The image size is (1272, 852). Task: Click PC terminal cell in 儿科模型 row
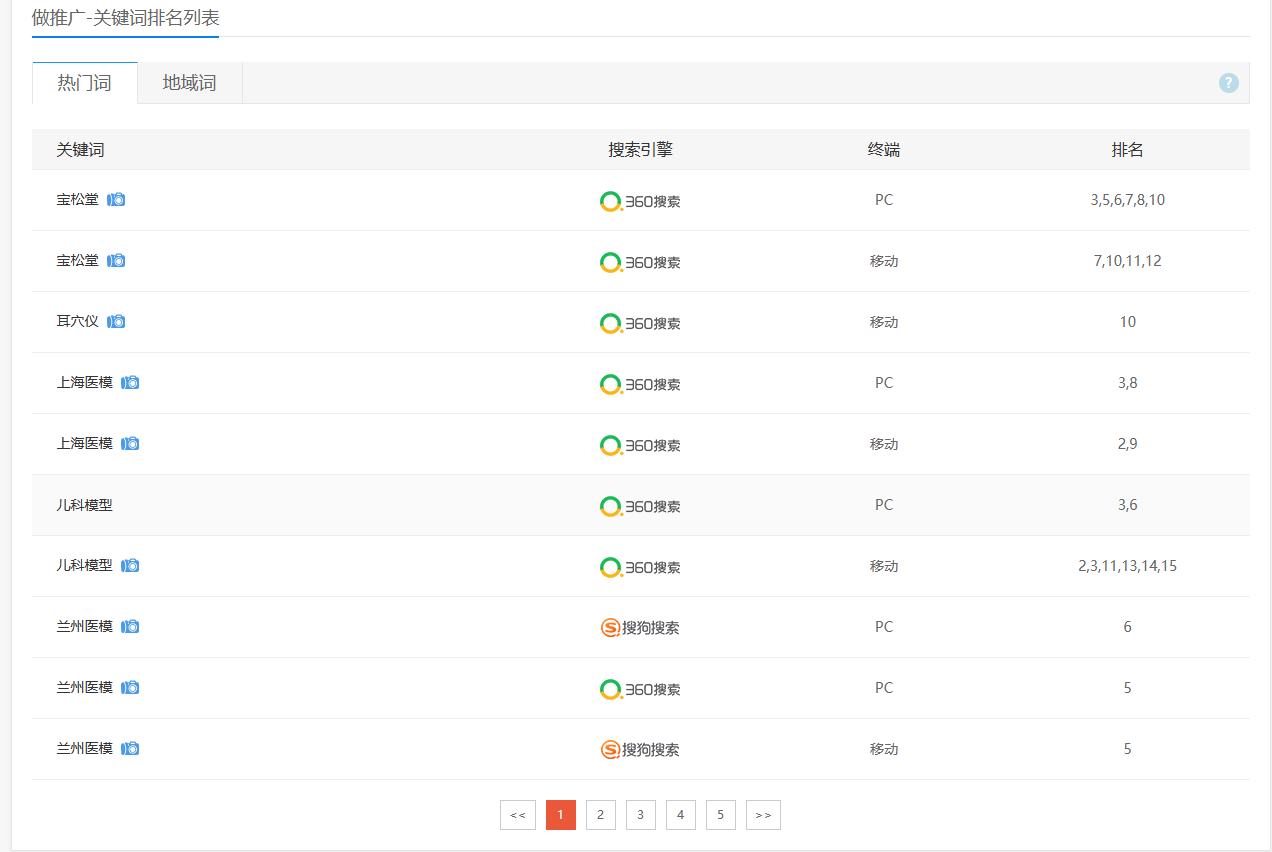click(884, 505)
